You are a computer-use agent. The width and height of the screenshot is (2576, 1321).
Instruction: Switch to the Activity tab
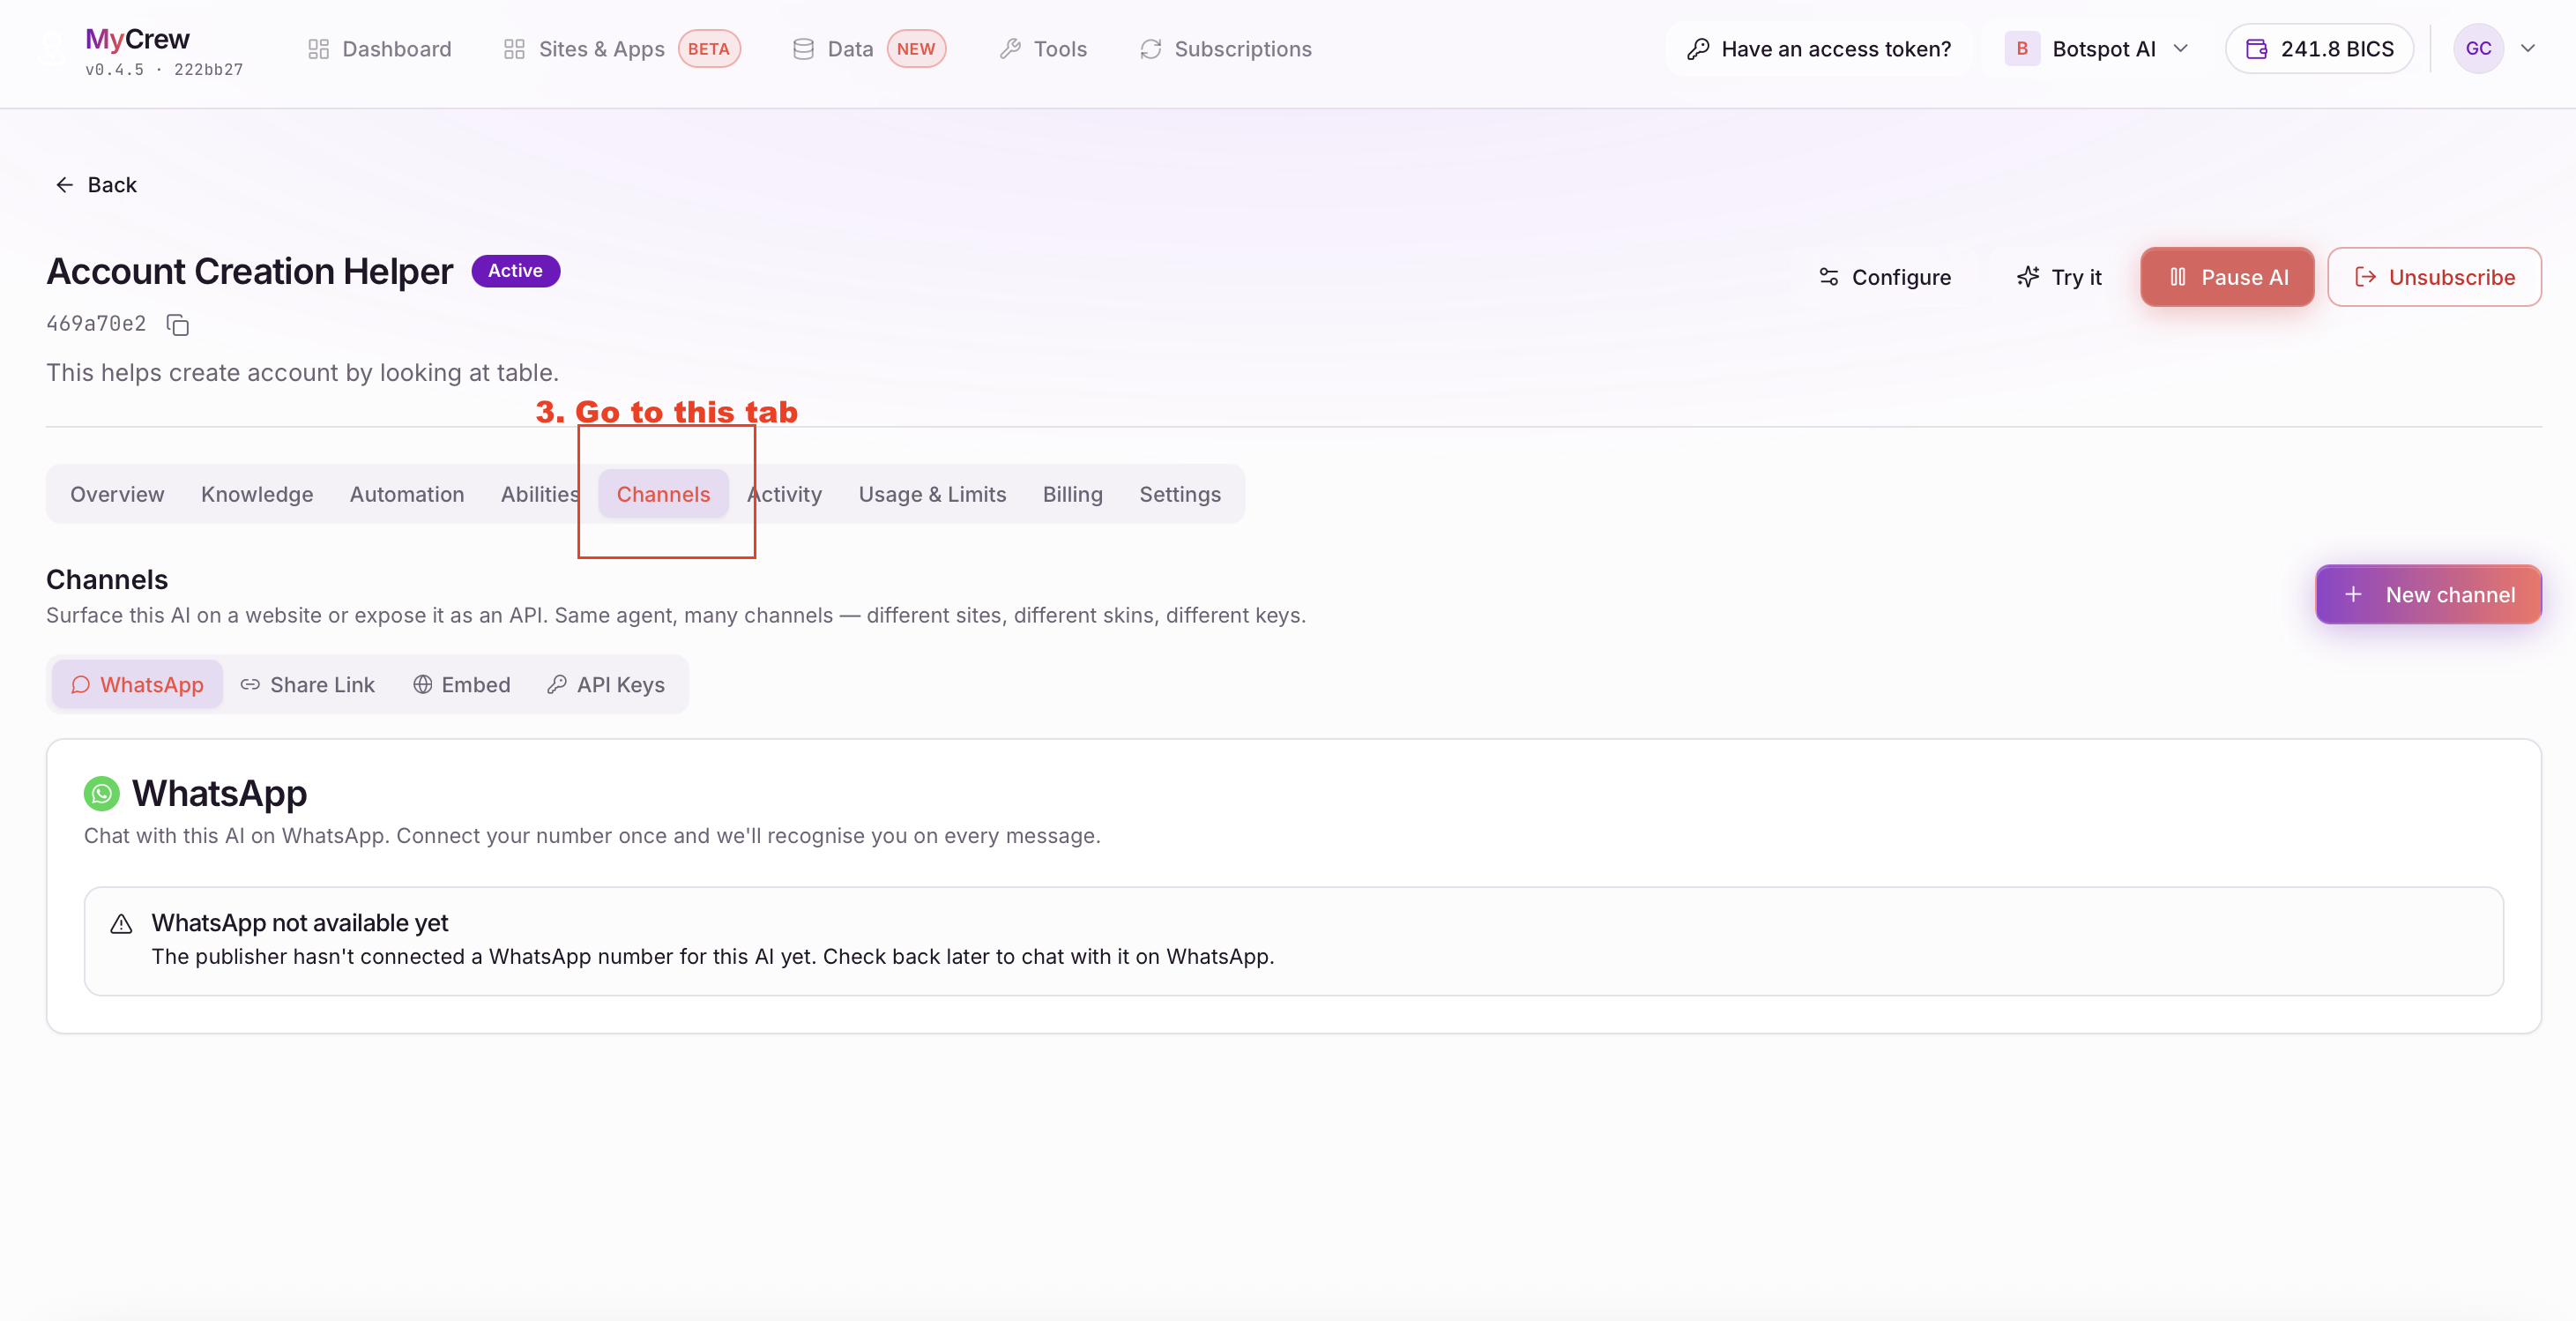[x=785, y=494]
